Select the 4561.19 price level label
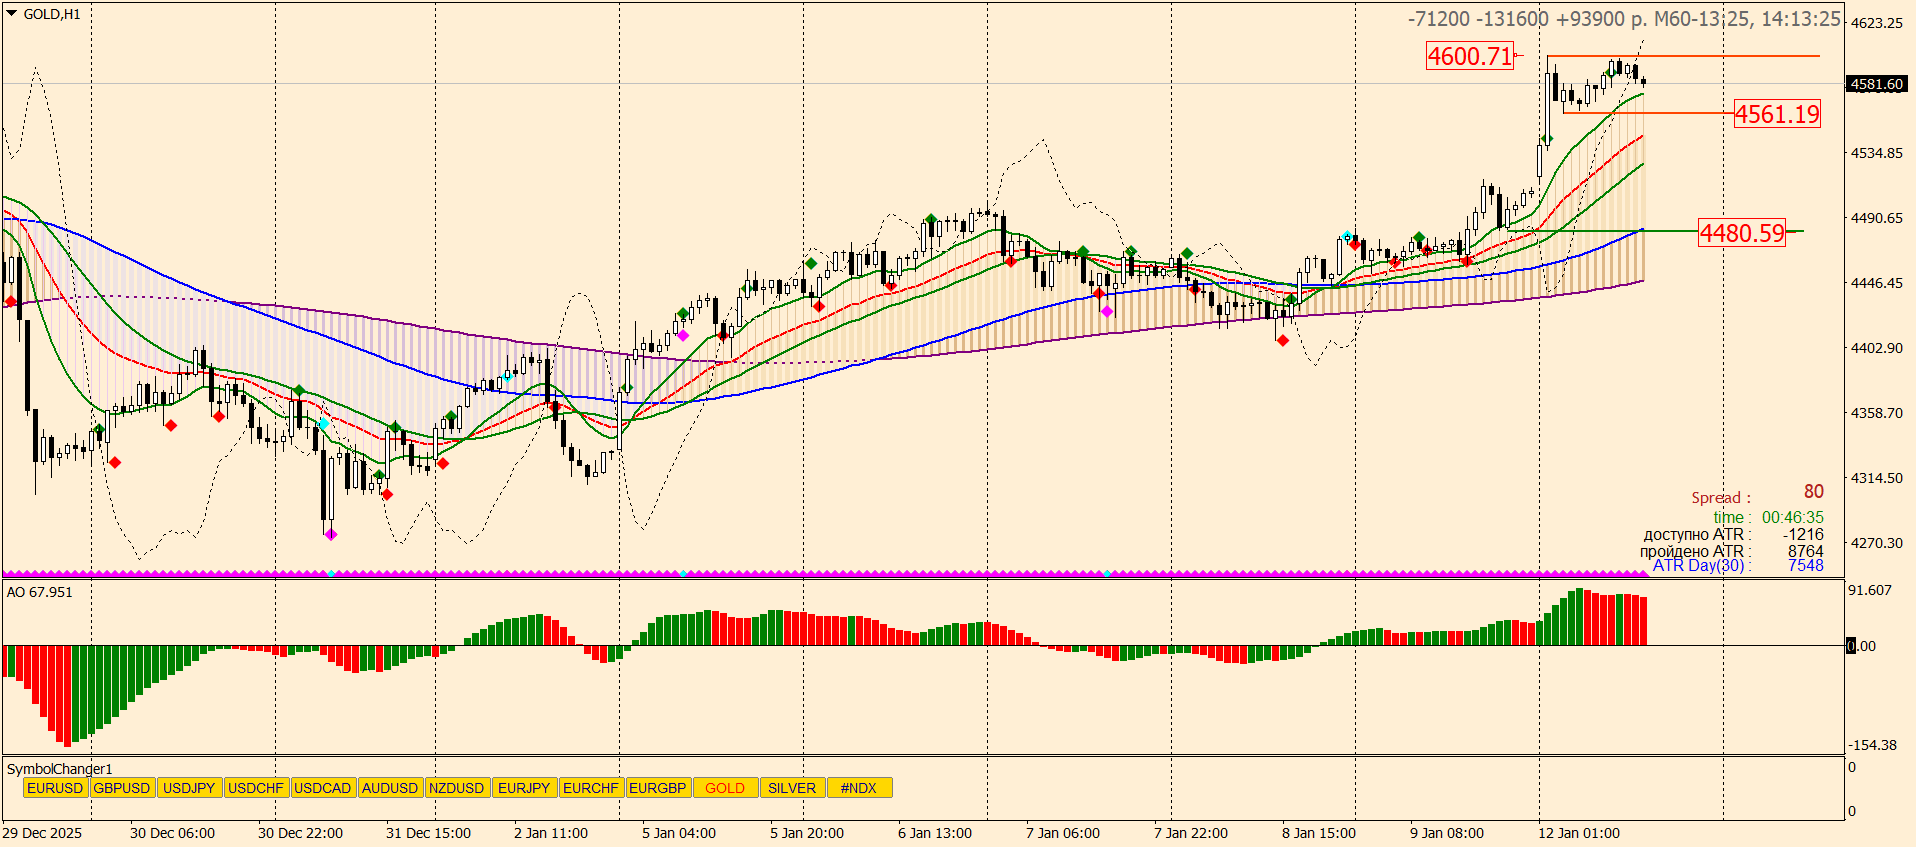This screenshot has width=1916, height=847. click(1777, 114)
